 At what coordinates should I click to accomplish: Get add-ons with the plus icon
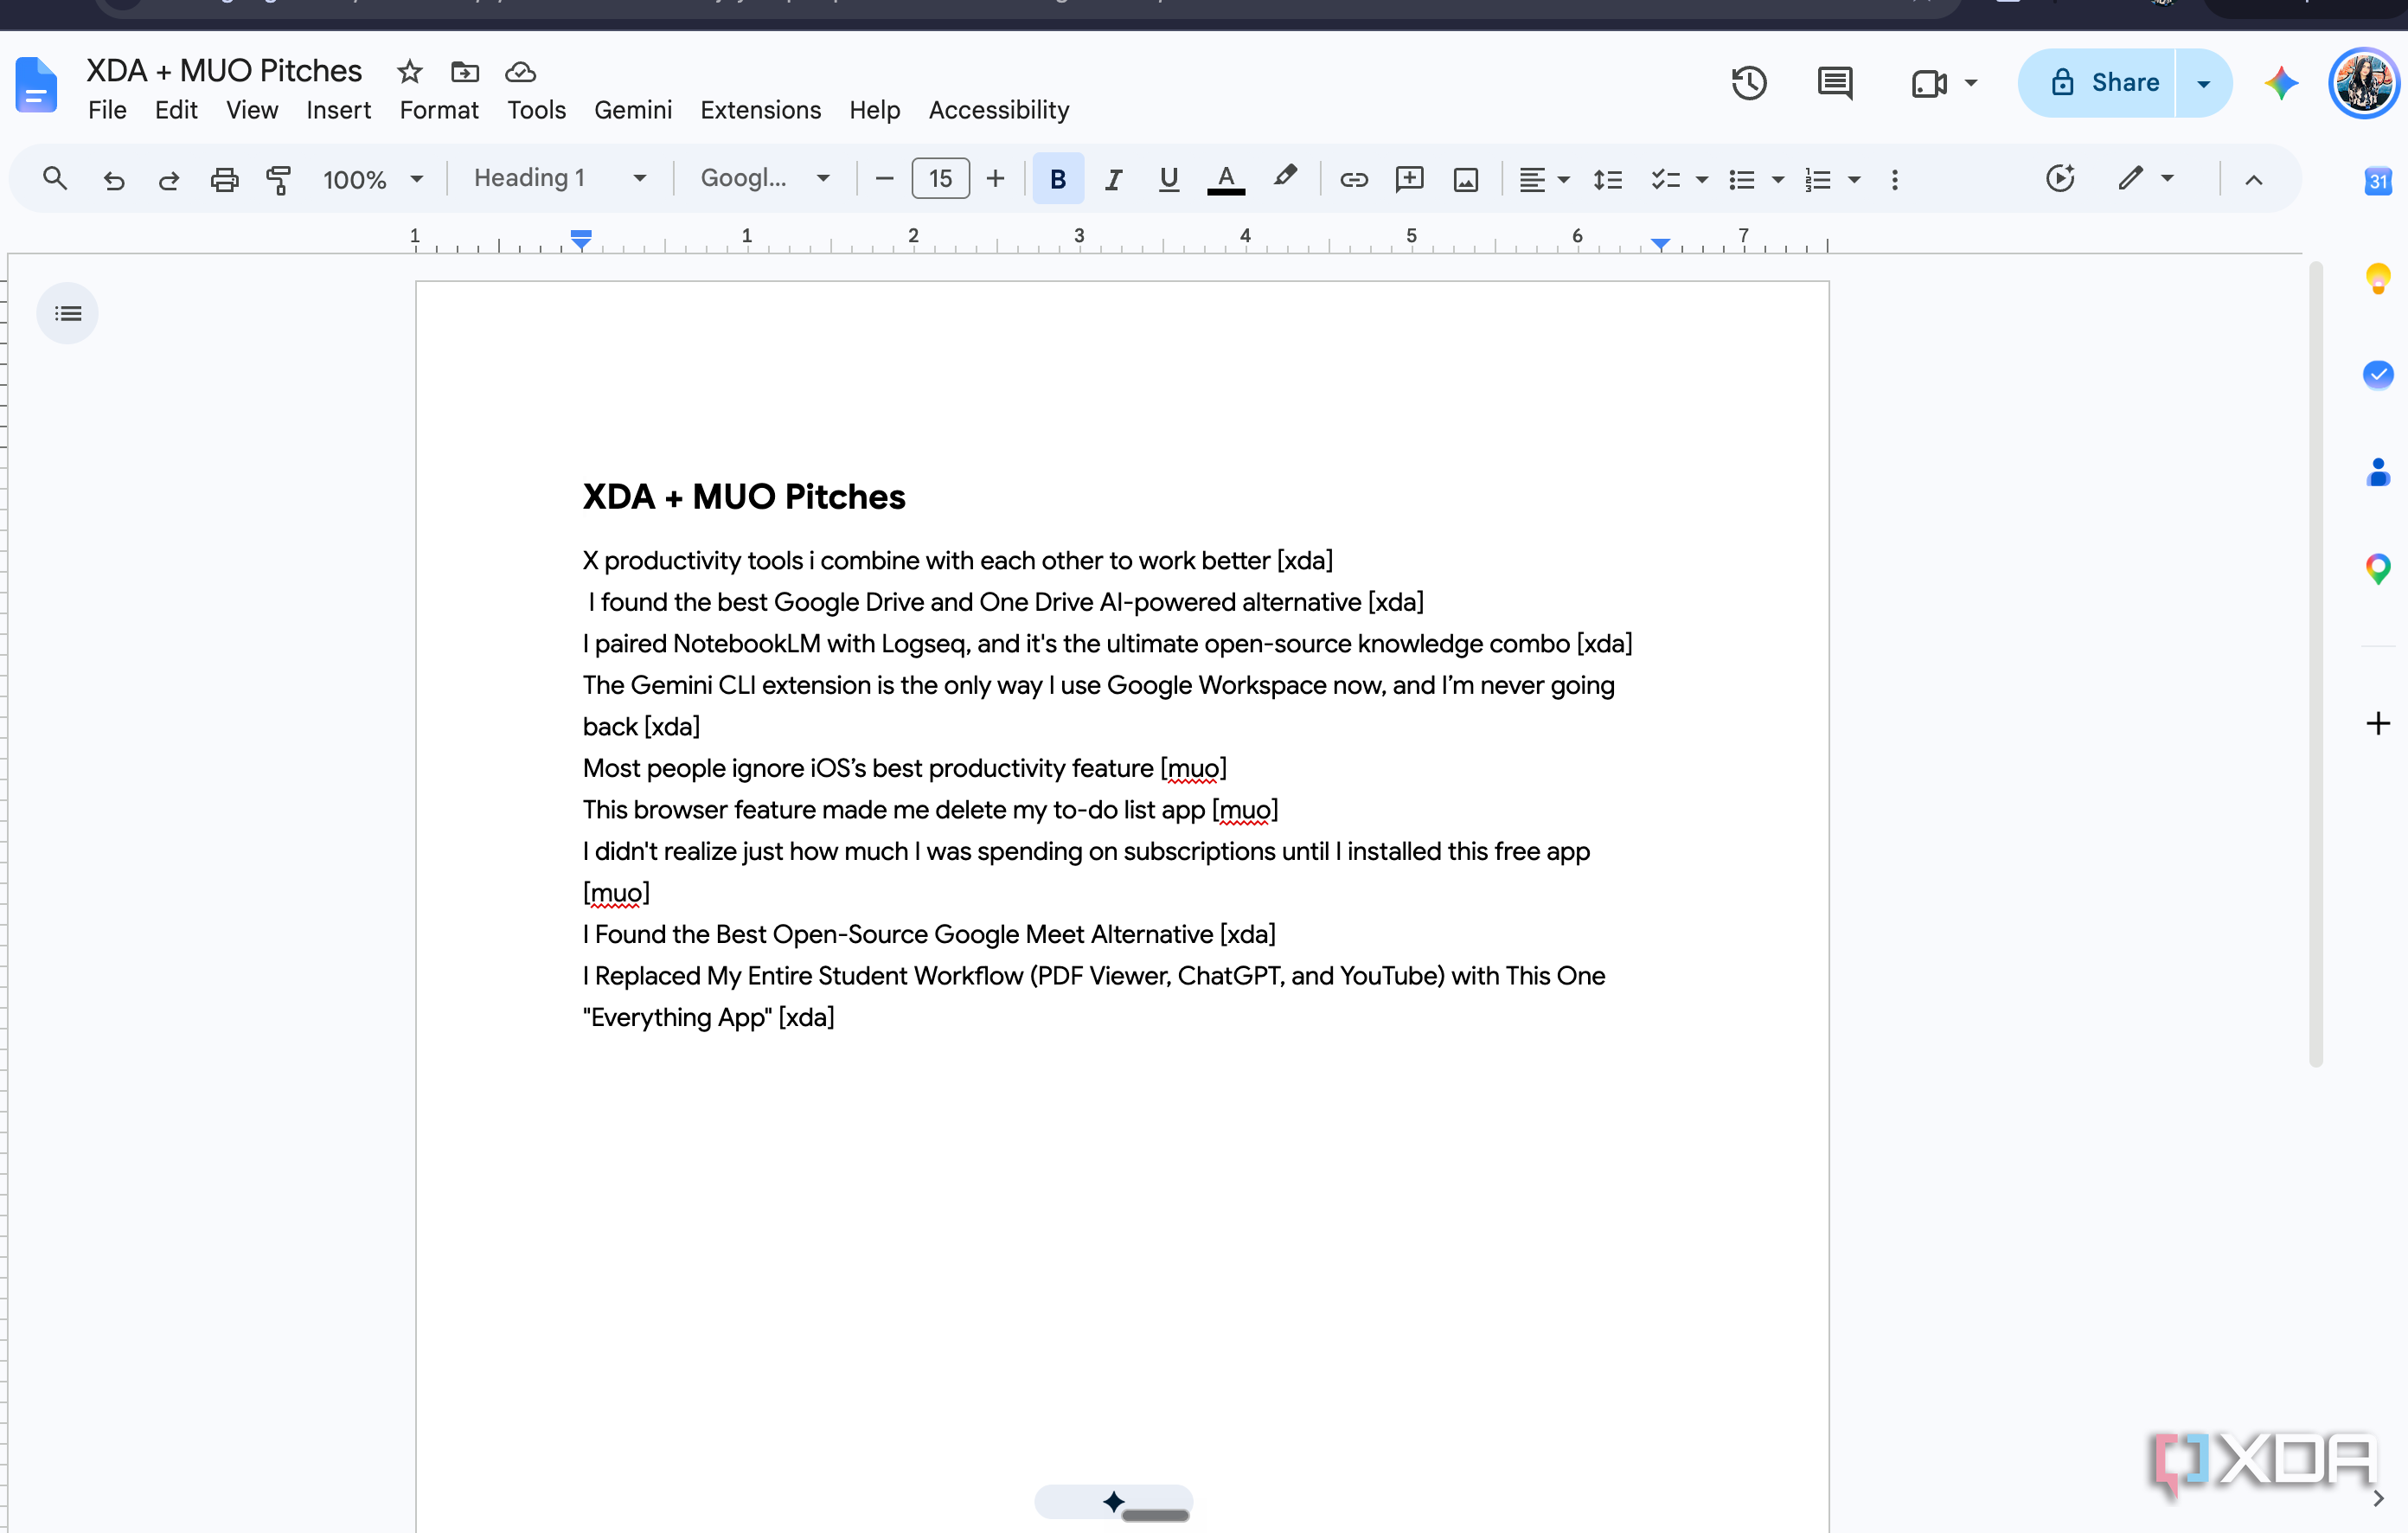[x=2377, y=723]
